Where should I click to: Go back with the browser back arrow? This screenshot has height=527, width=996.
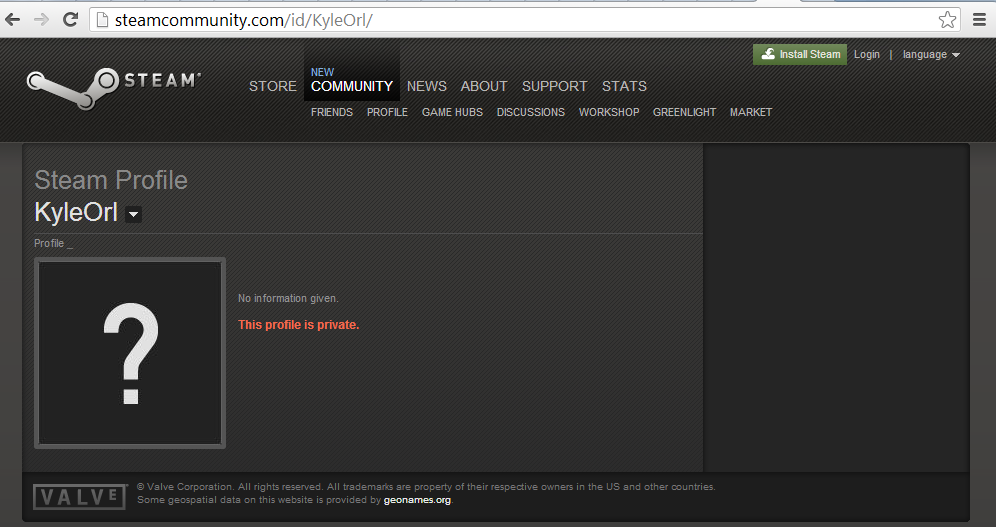(12, 20)
